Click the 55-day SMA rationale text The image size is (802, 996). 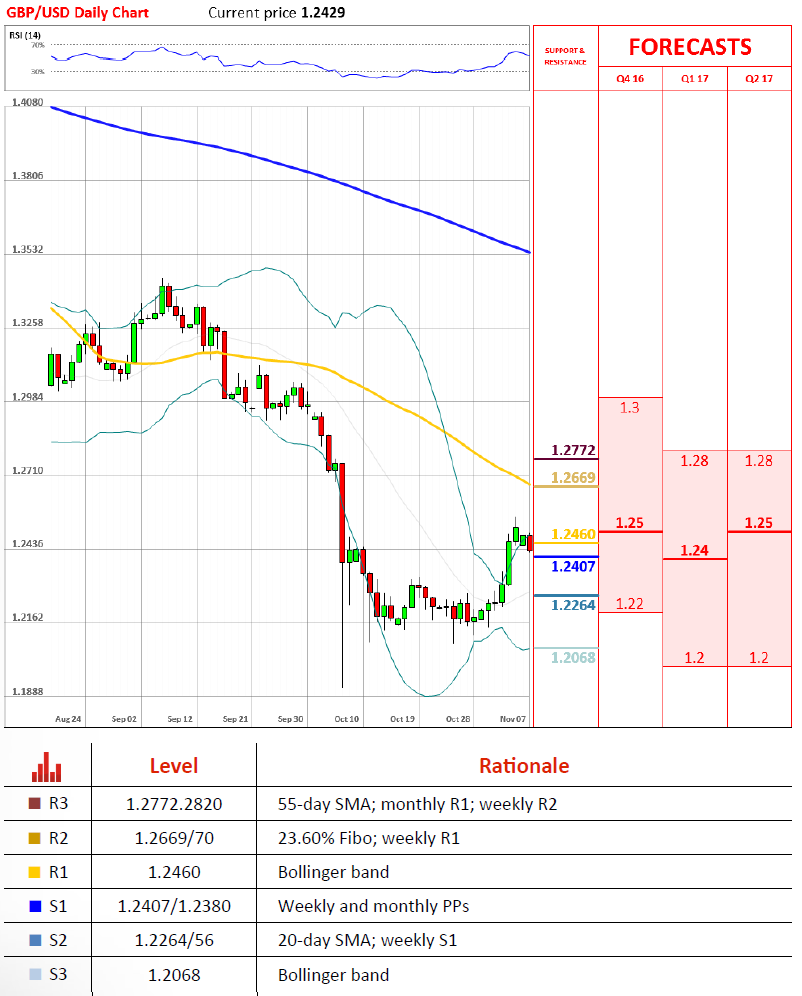tap(417, 804)
